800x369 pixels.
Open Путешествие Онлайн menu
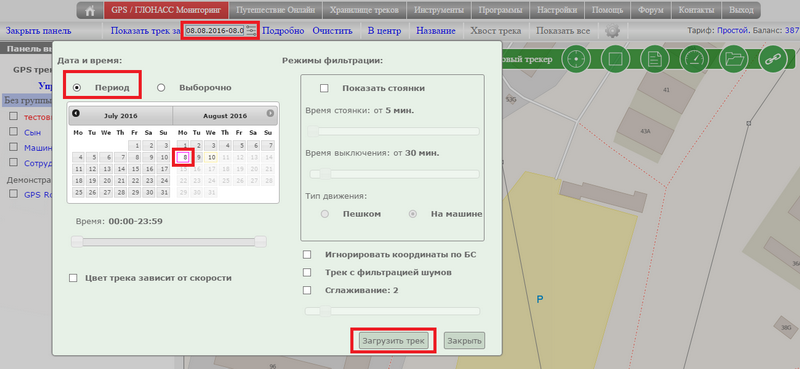pos(276,10)
